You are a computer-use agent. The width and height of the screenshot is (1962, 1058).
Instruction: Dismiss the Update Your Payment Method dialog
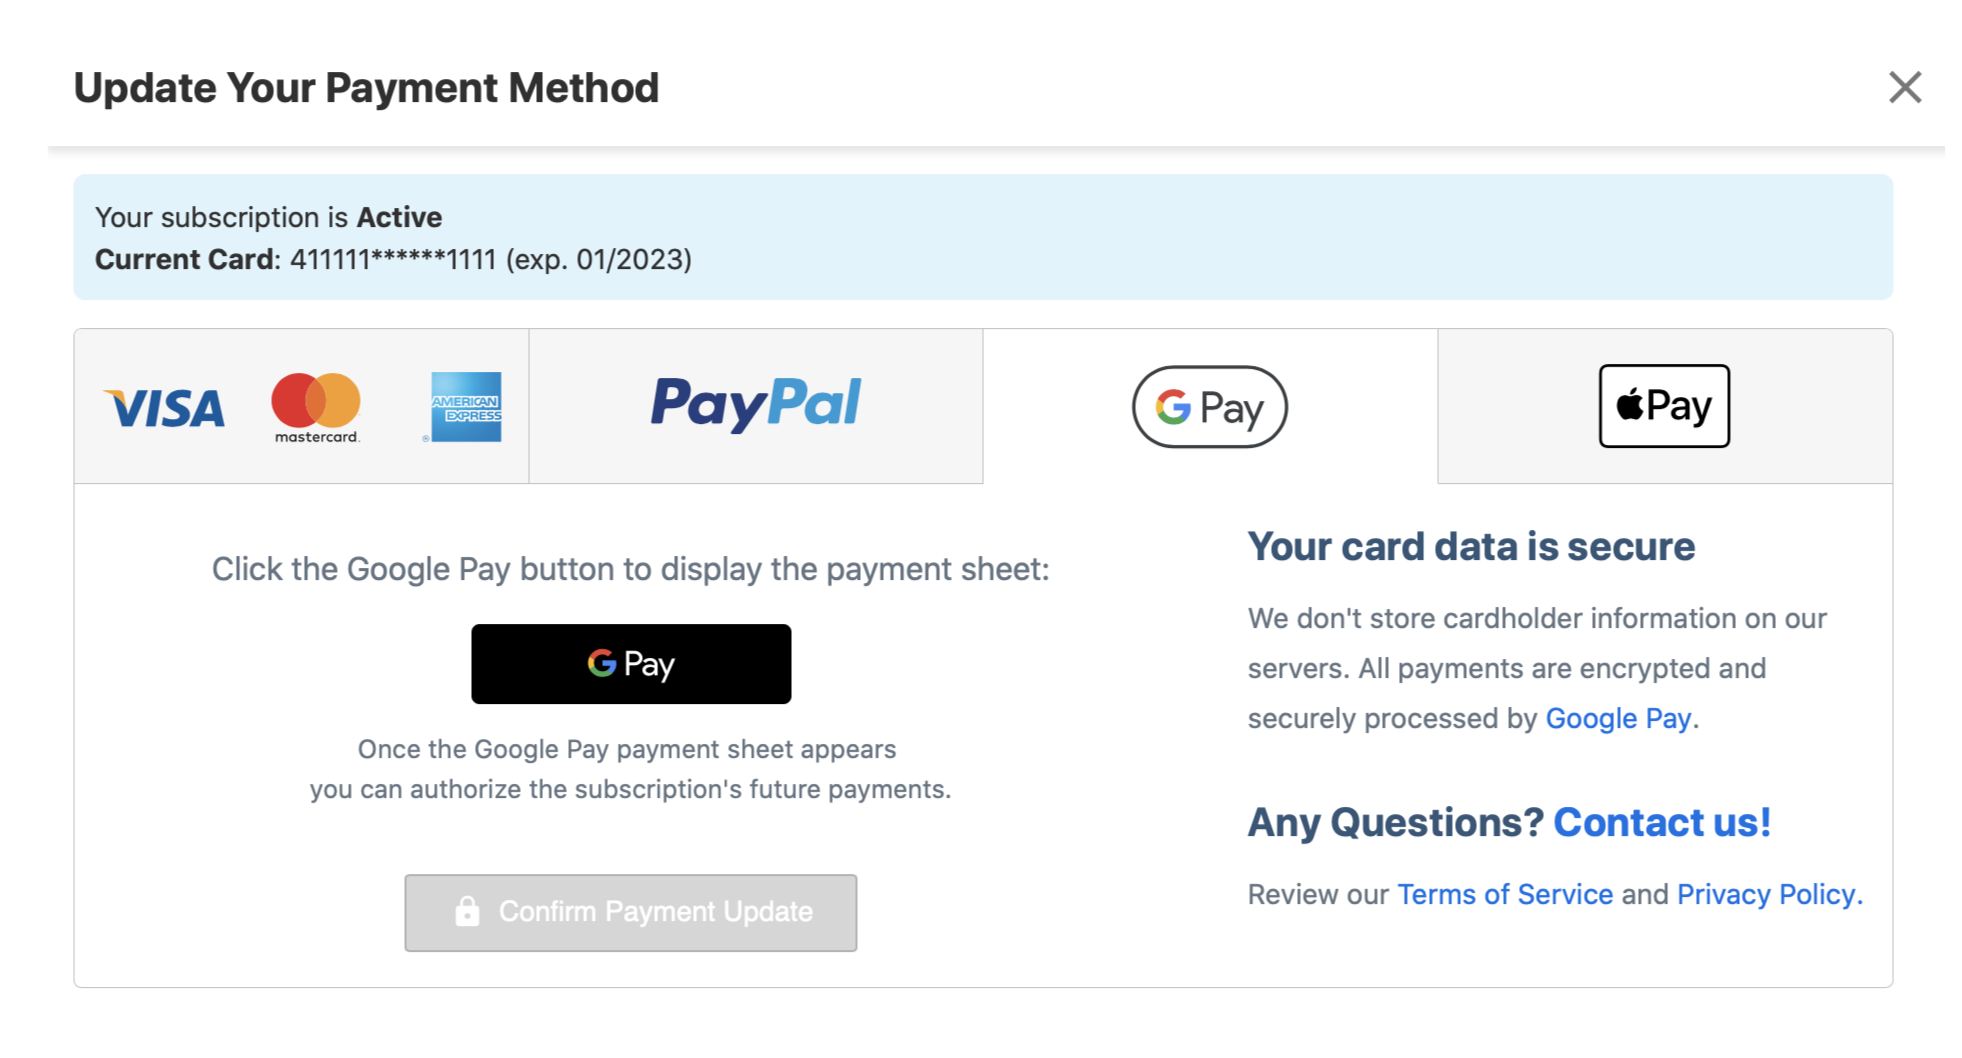pyautogui.click(x=1905, y=87)
